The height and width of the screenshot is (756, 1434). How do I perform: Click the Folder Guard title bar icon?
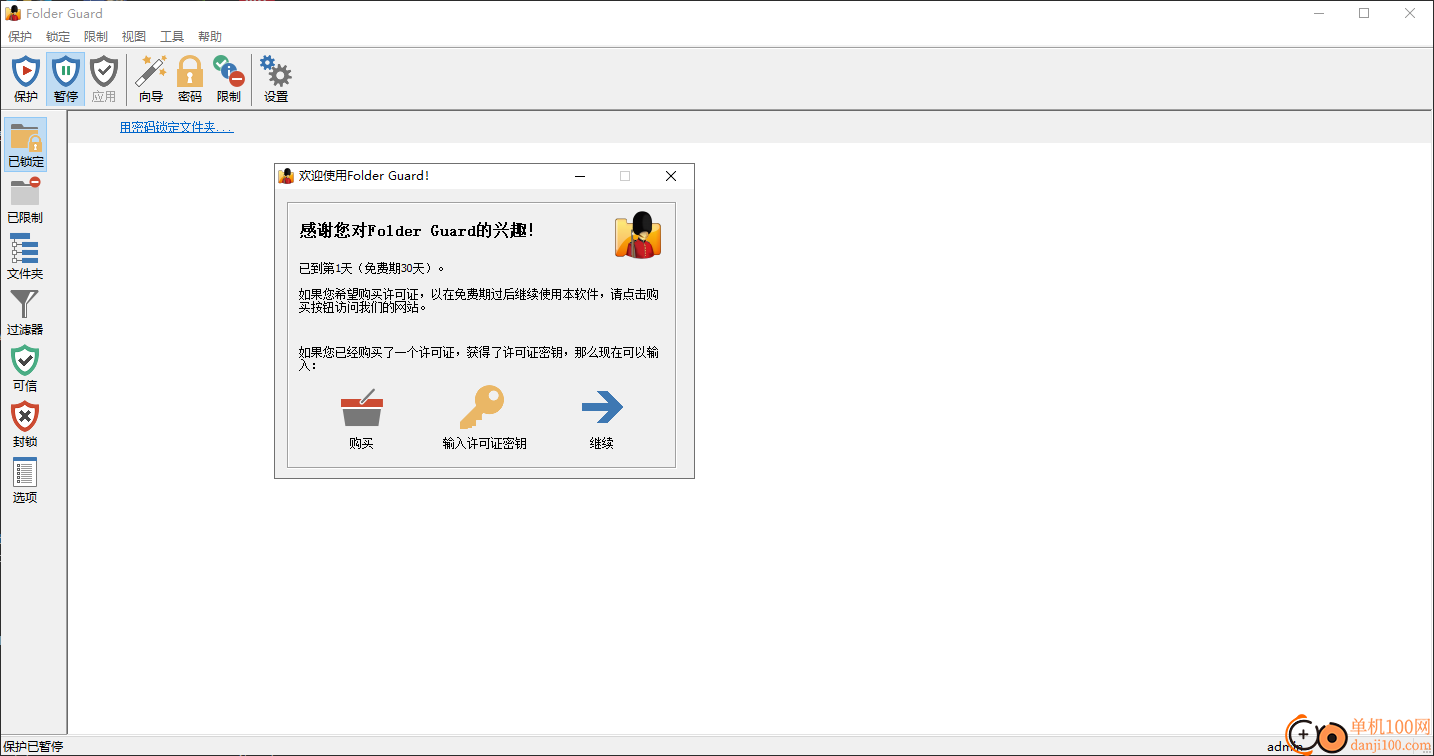[14, 13]
